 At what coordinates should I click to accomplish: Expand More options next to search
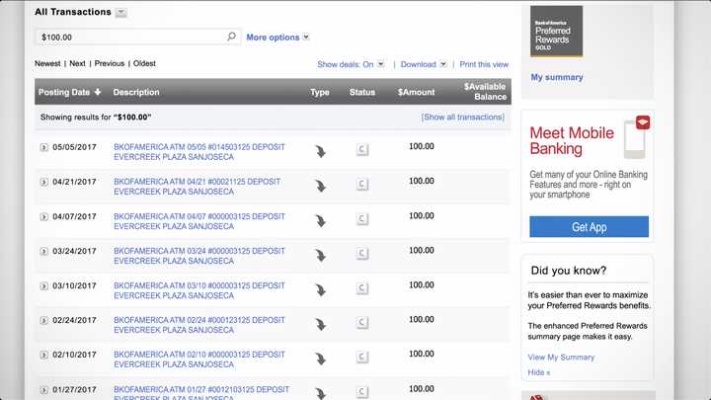tap(277, 37)
